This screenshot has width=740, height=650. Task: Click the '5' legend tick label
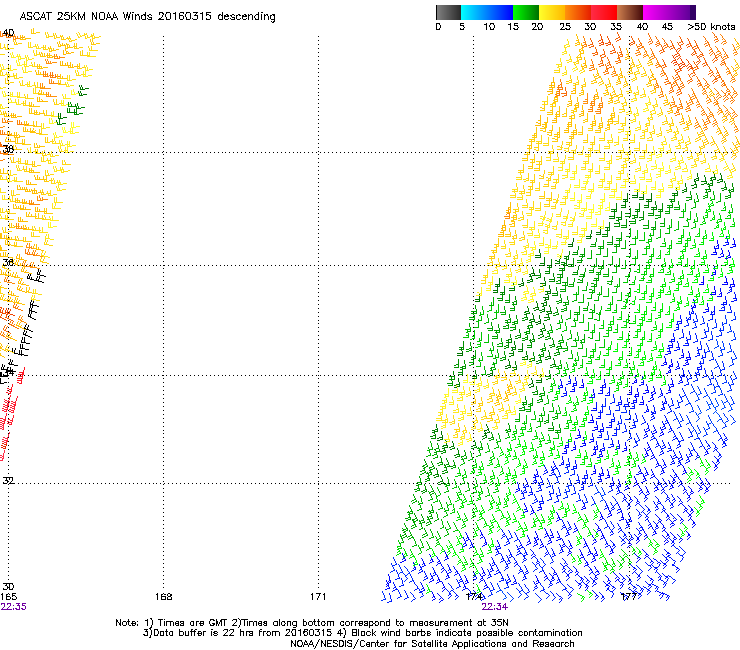coord(462,27)
